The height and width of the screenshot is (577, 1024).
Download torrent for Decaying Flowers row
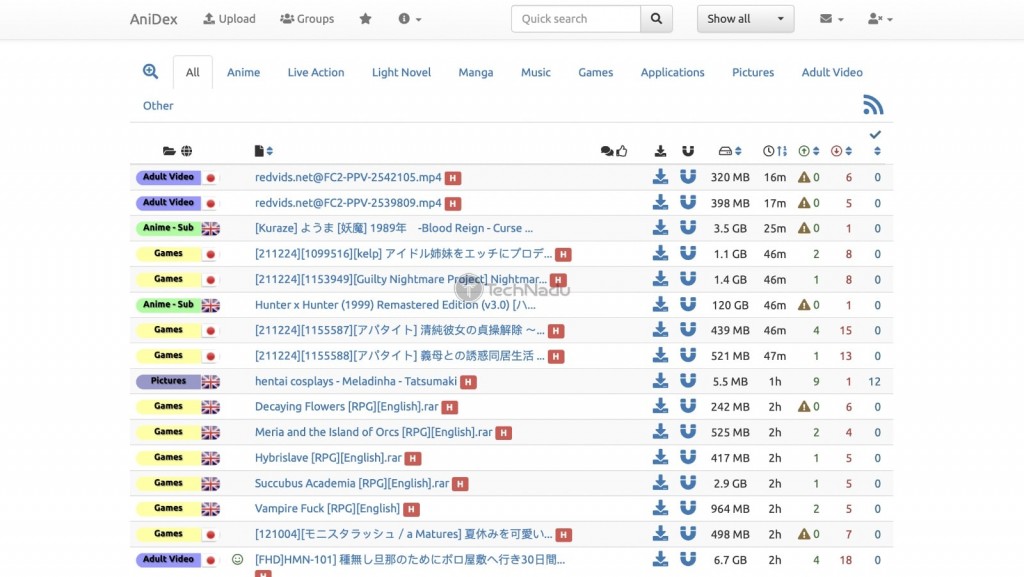pyautogui.click(x=660, y=406)
